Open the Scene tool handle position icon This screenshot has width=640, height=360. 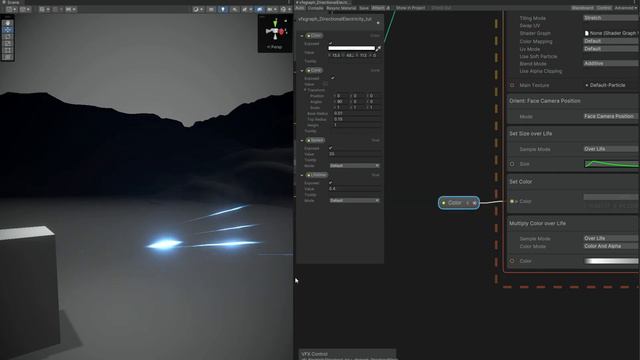[12, 9]
